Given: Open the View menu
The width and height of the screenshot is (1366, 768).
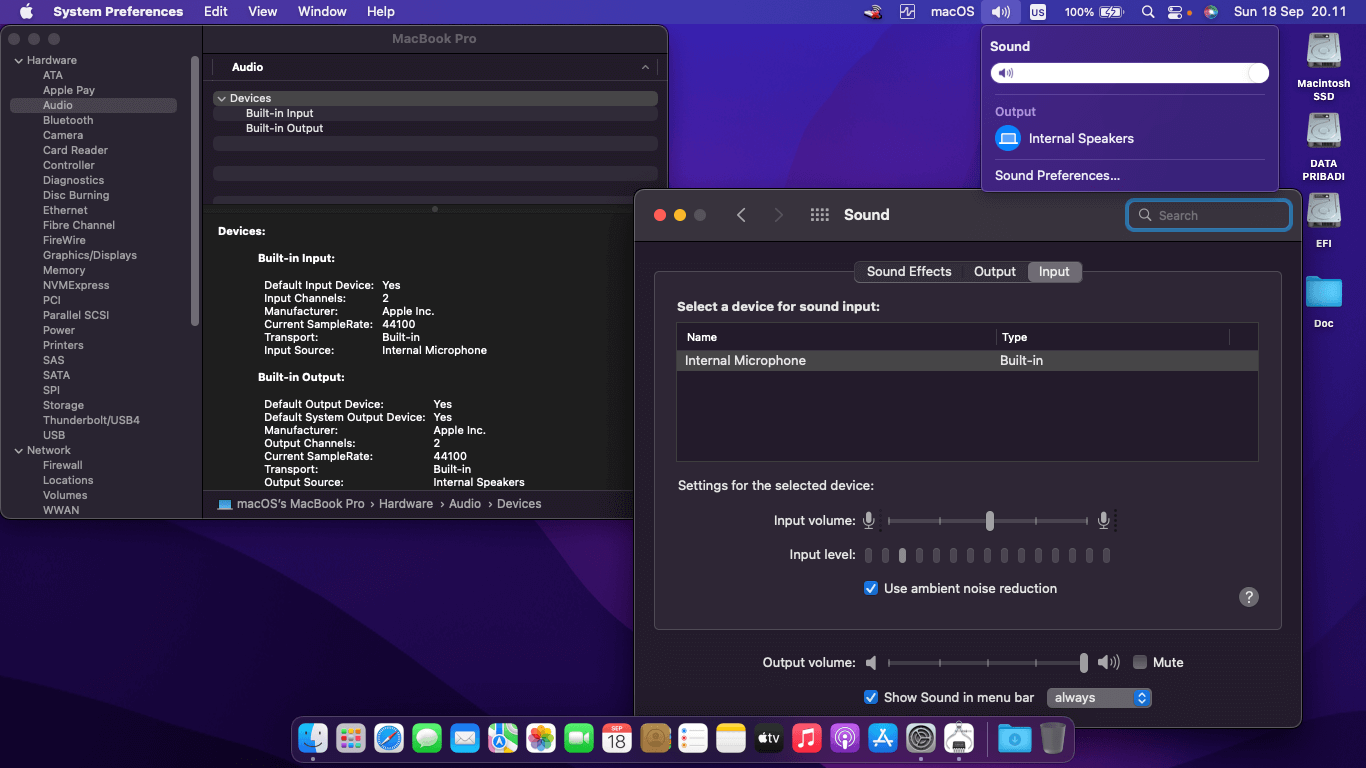Looking at the screenshot, I should click(x=263, y=12).
